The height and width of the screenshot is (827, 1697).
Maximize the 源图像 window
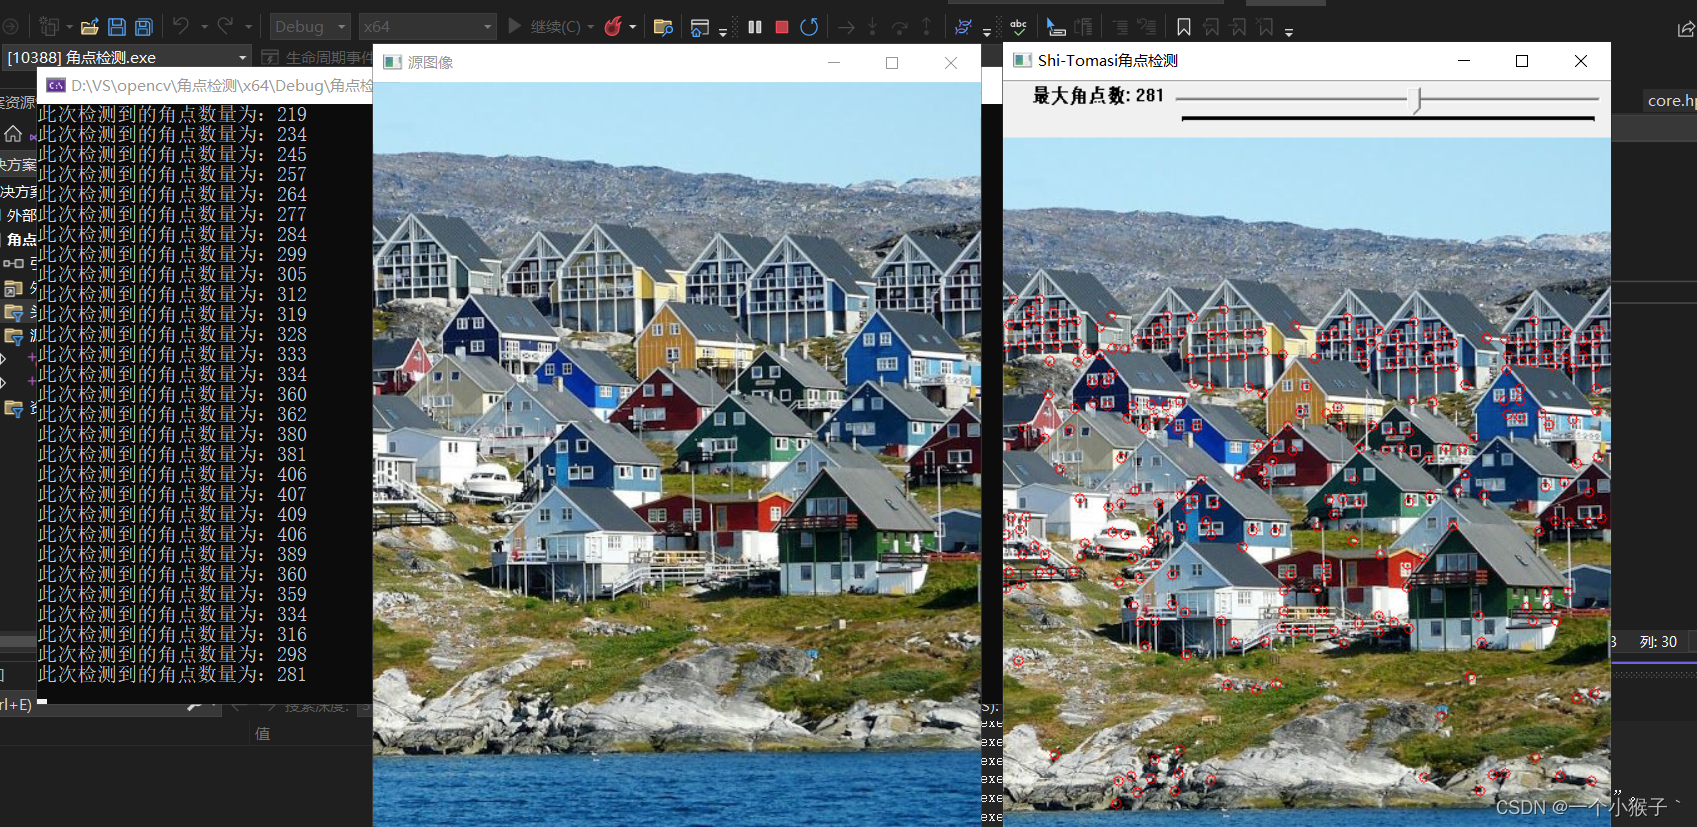pos(892,62)
